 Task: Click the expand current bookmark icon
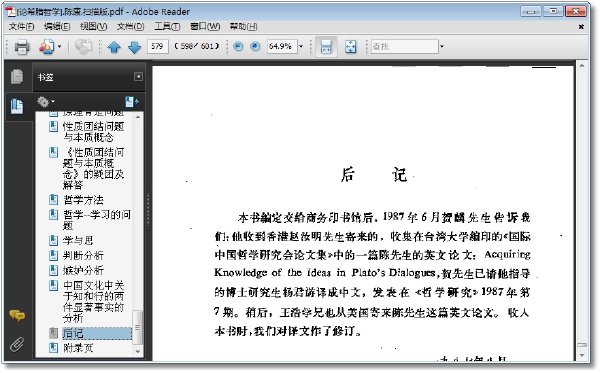132,102
